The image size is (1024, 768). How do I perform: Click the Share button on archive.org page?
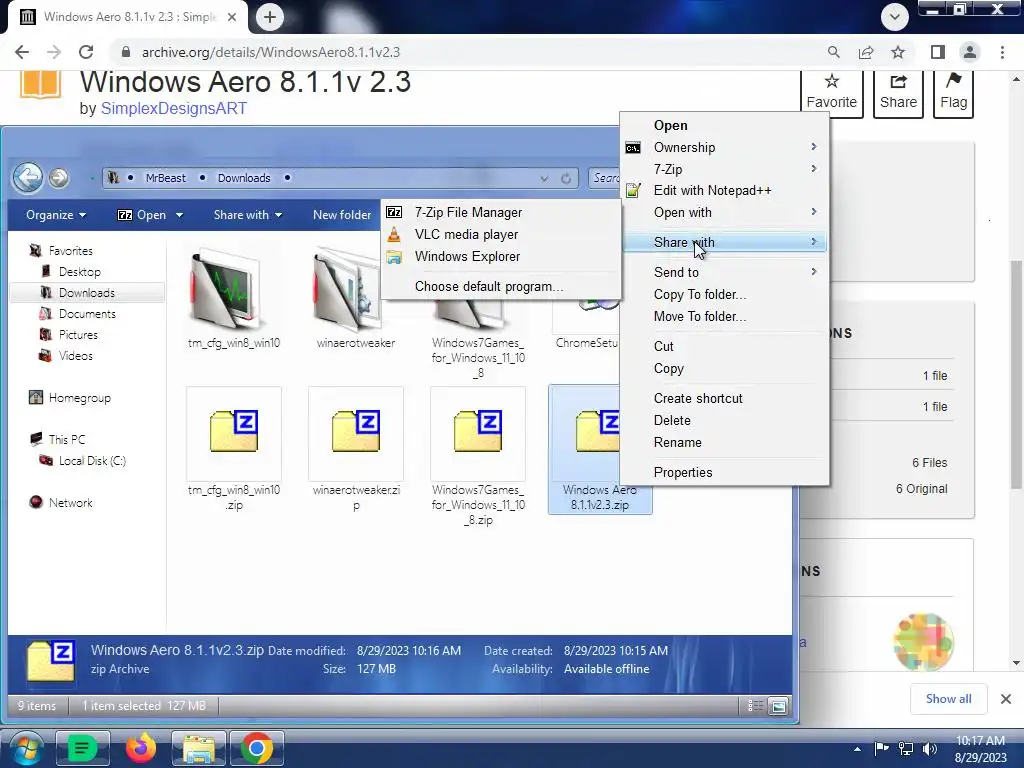898,92
